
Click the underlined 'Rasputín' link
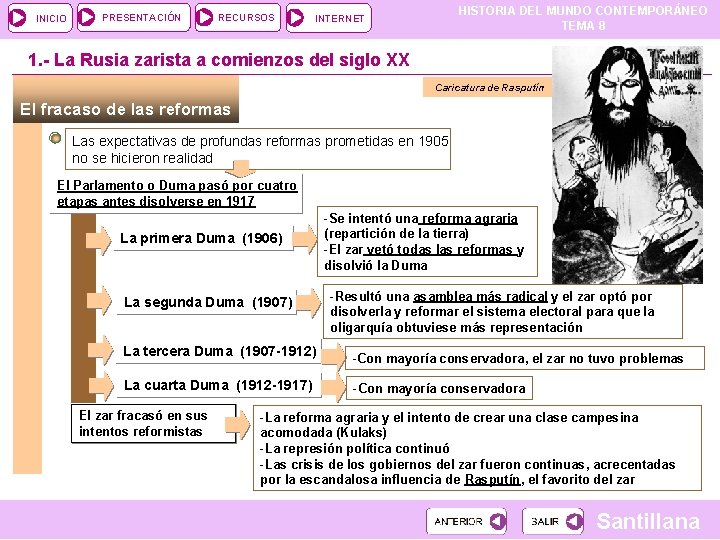(492, 479)
